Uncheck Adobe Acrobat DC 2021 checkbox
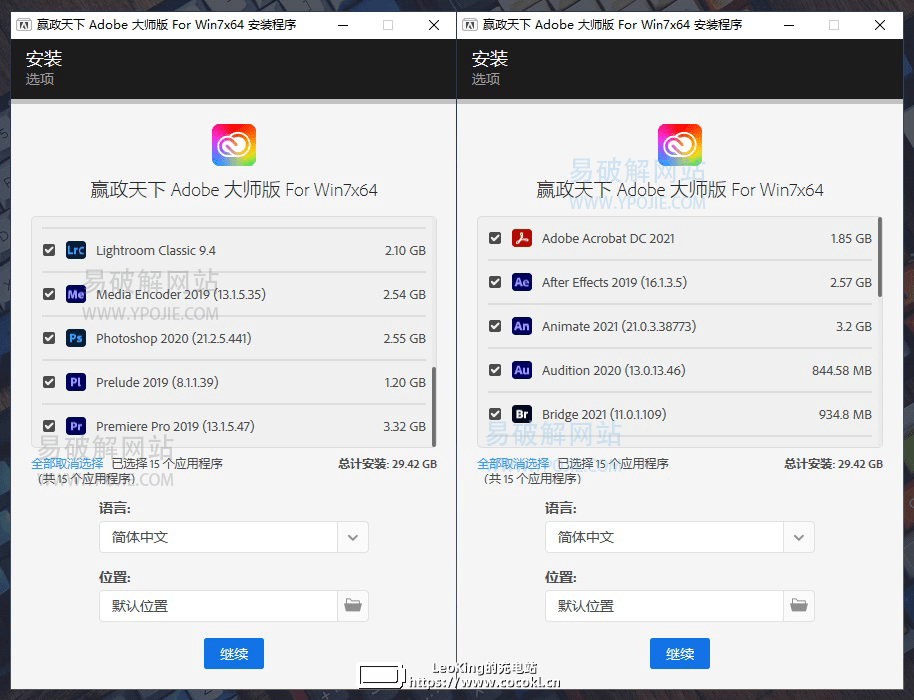This screenshot has width=914, height=700. 495,238
